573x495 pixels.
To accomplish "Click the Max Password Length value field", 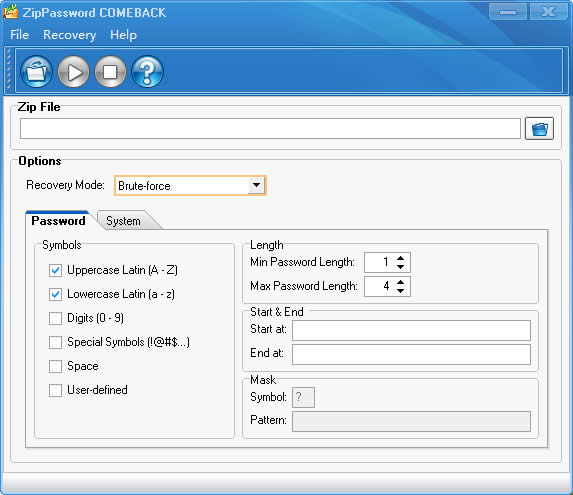I will point(379,286).
